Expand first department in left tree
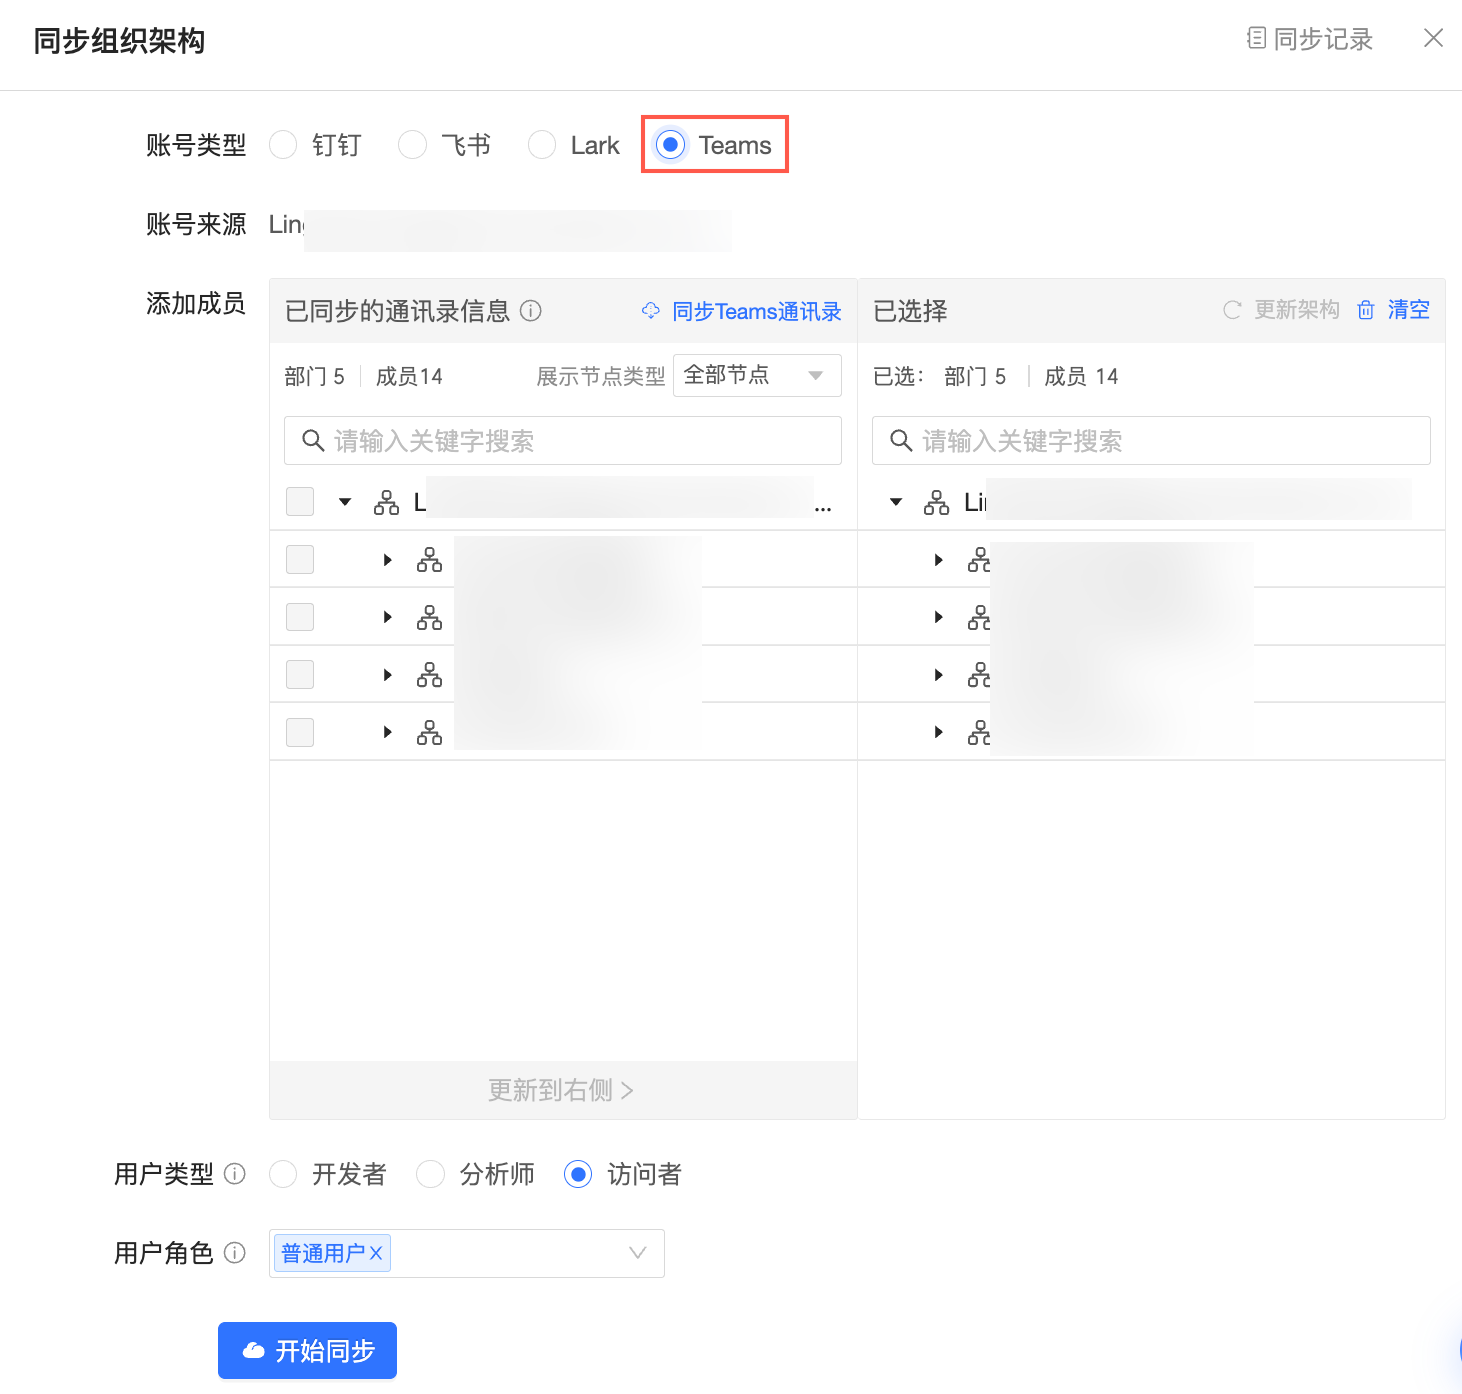 click(387, 560)
